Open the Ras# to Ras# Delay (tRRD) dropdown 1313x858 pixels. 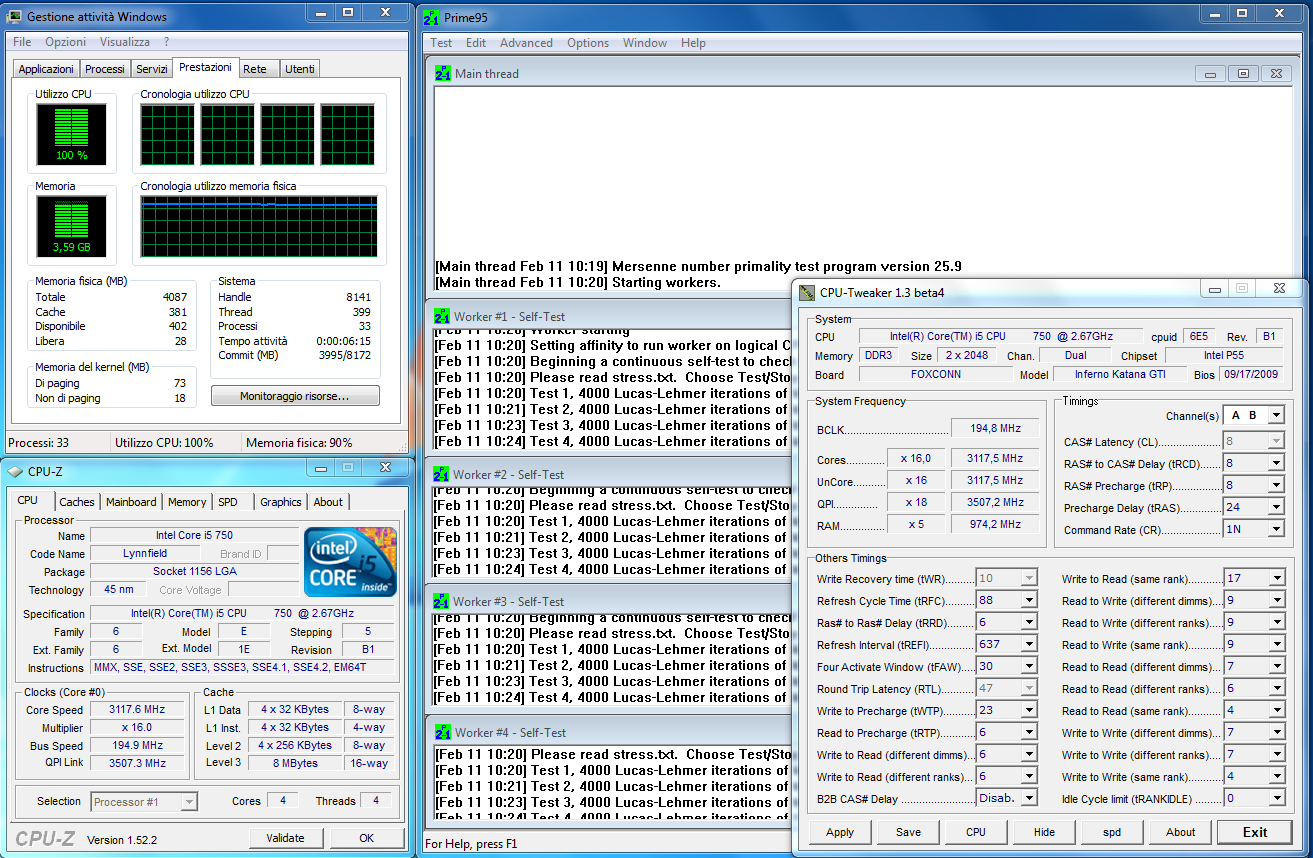click(1029, 622)
